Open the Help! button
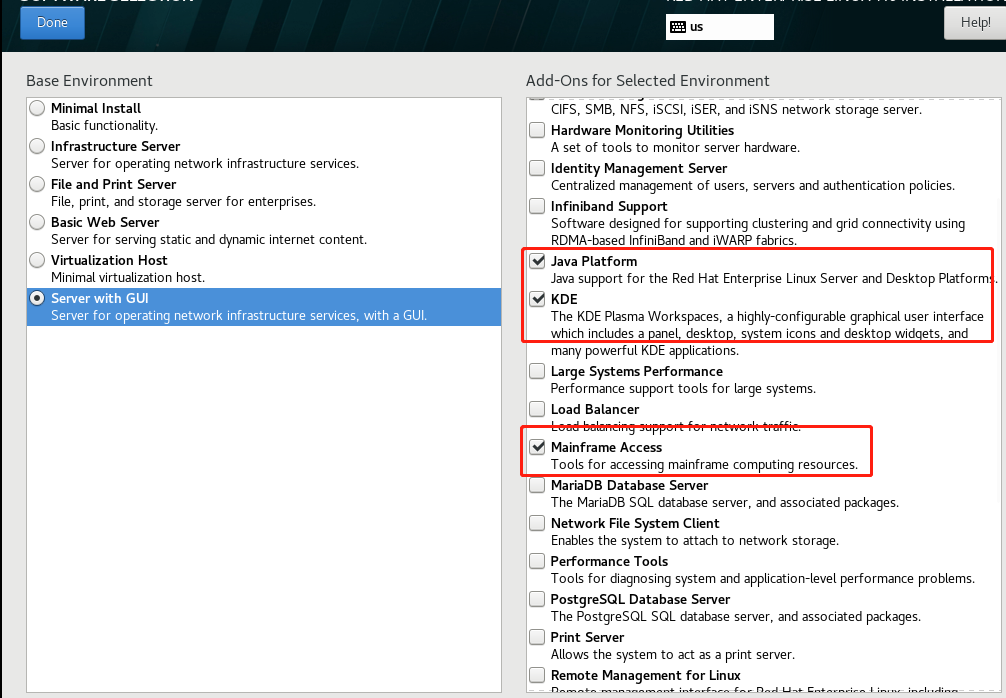Screen dimensions: 1006x698 [975, 22]
